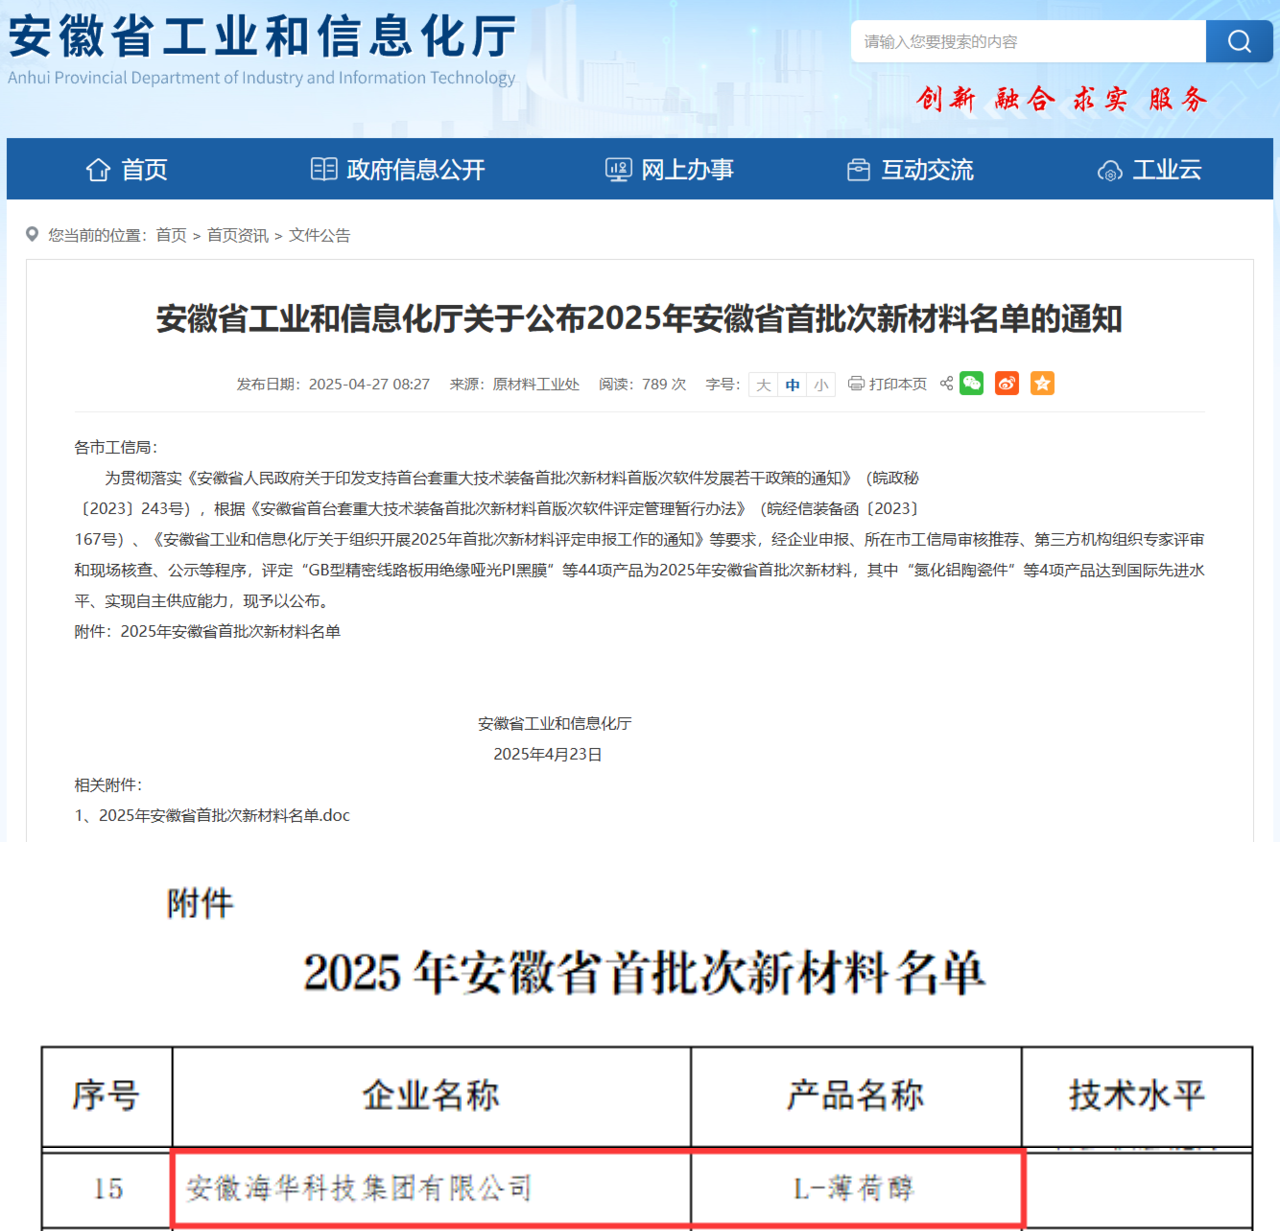Set font size to medium (中)

[x=792, y=385]
